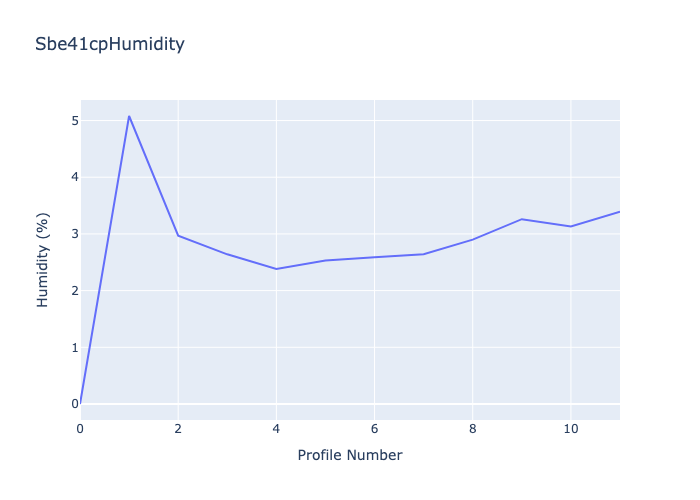Click x-axis tick label 4

coord(276,429)
